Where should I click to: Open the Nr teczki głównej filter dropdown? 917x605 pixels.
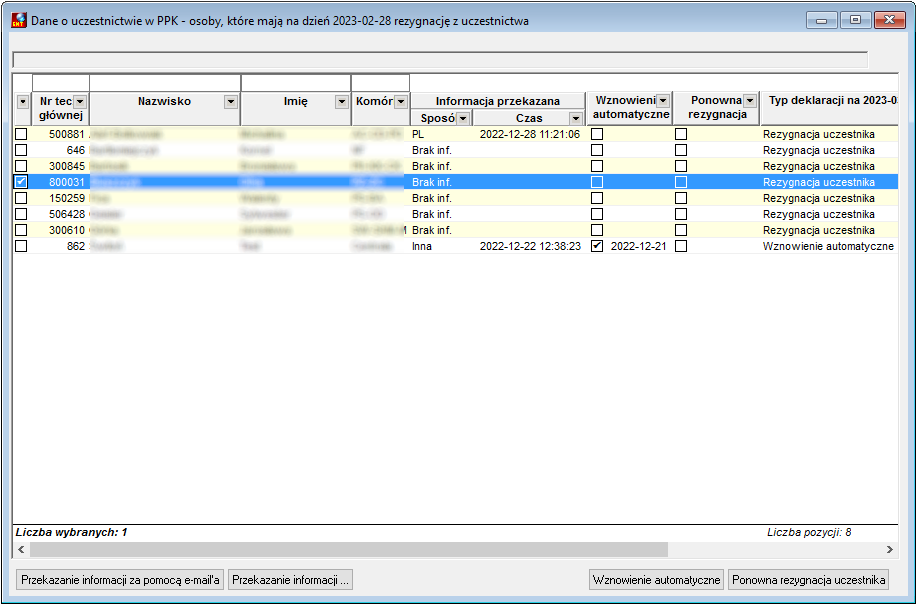click(80, 102)
